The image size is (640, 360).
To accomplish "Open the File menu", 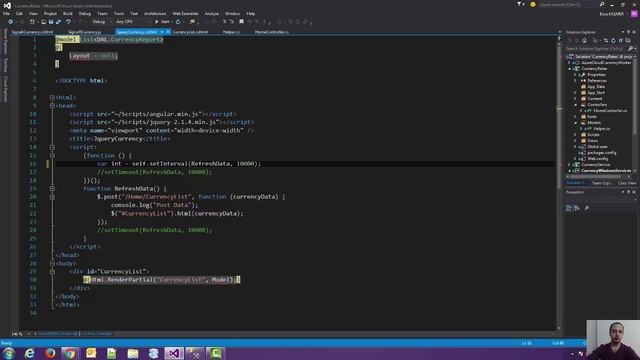I will click(x=6, y=13).
